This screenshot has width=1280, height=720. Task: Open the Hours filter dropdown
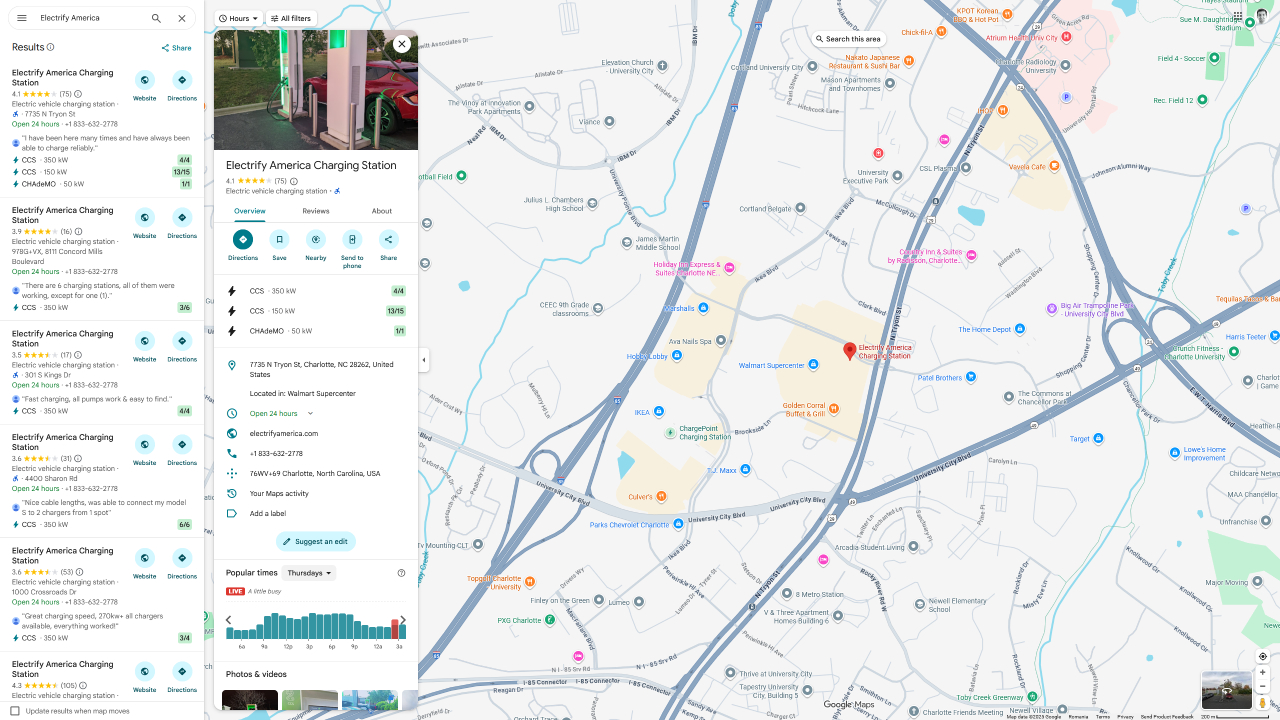coord(238,18)
